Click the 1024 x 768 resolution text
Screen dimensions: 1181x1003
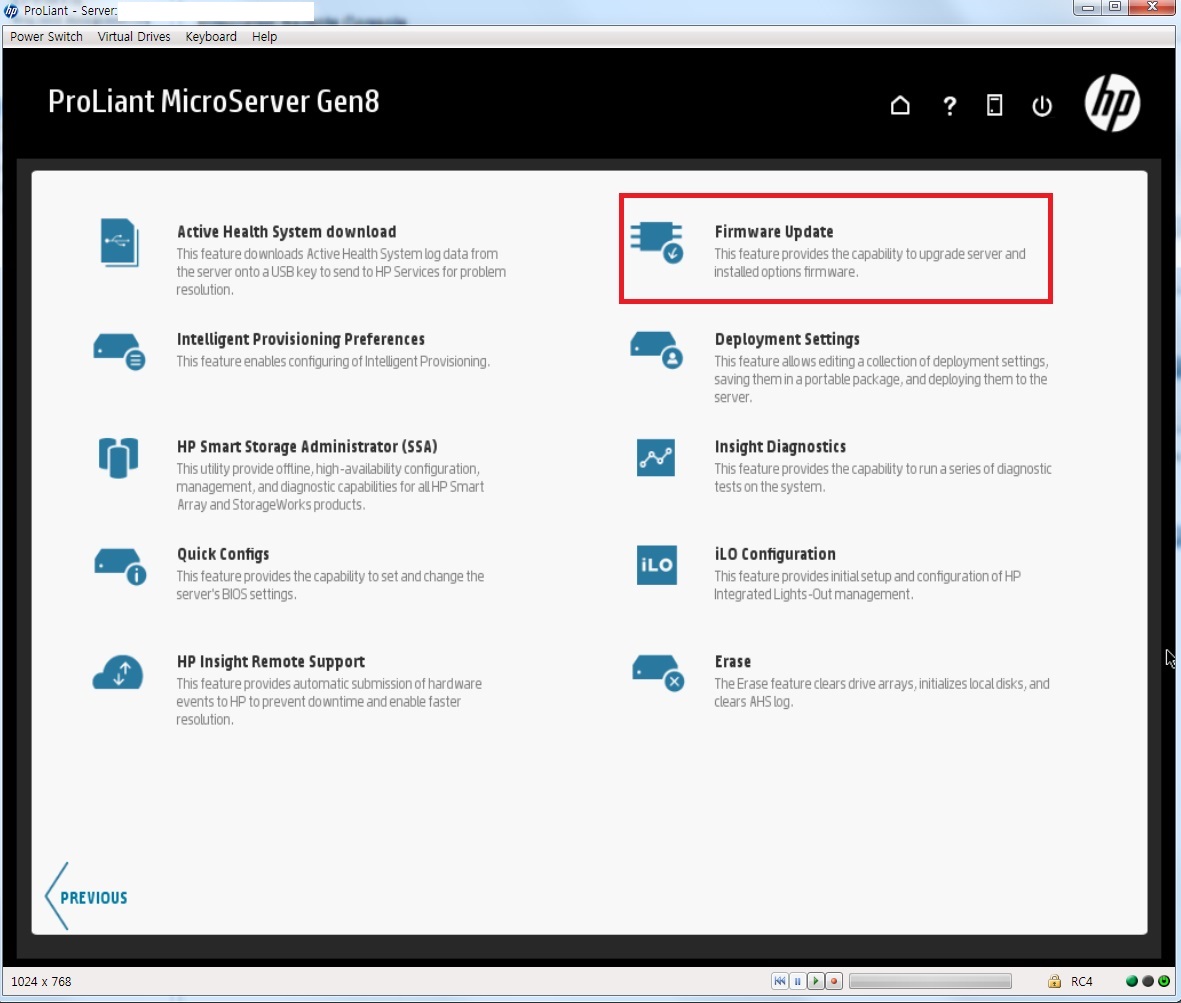[x=41, y=981]
